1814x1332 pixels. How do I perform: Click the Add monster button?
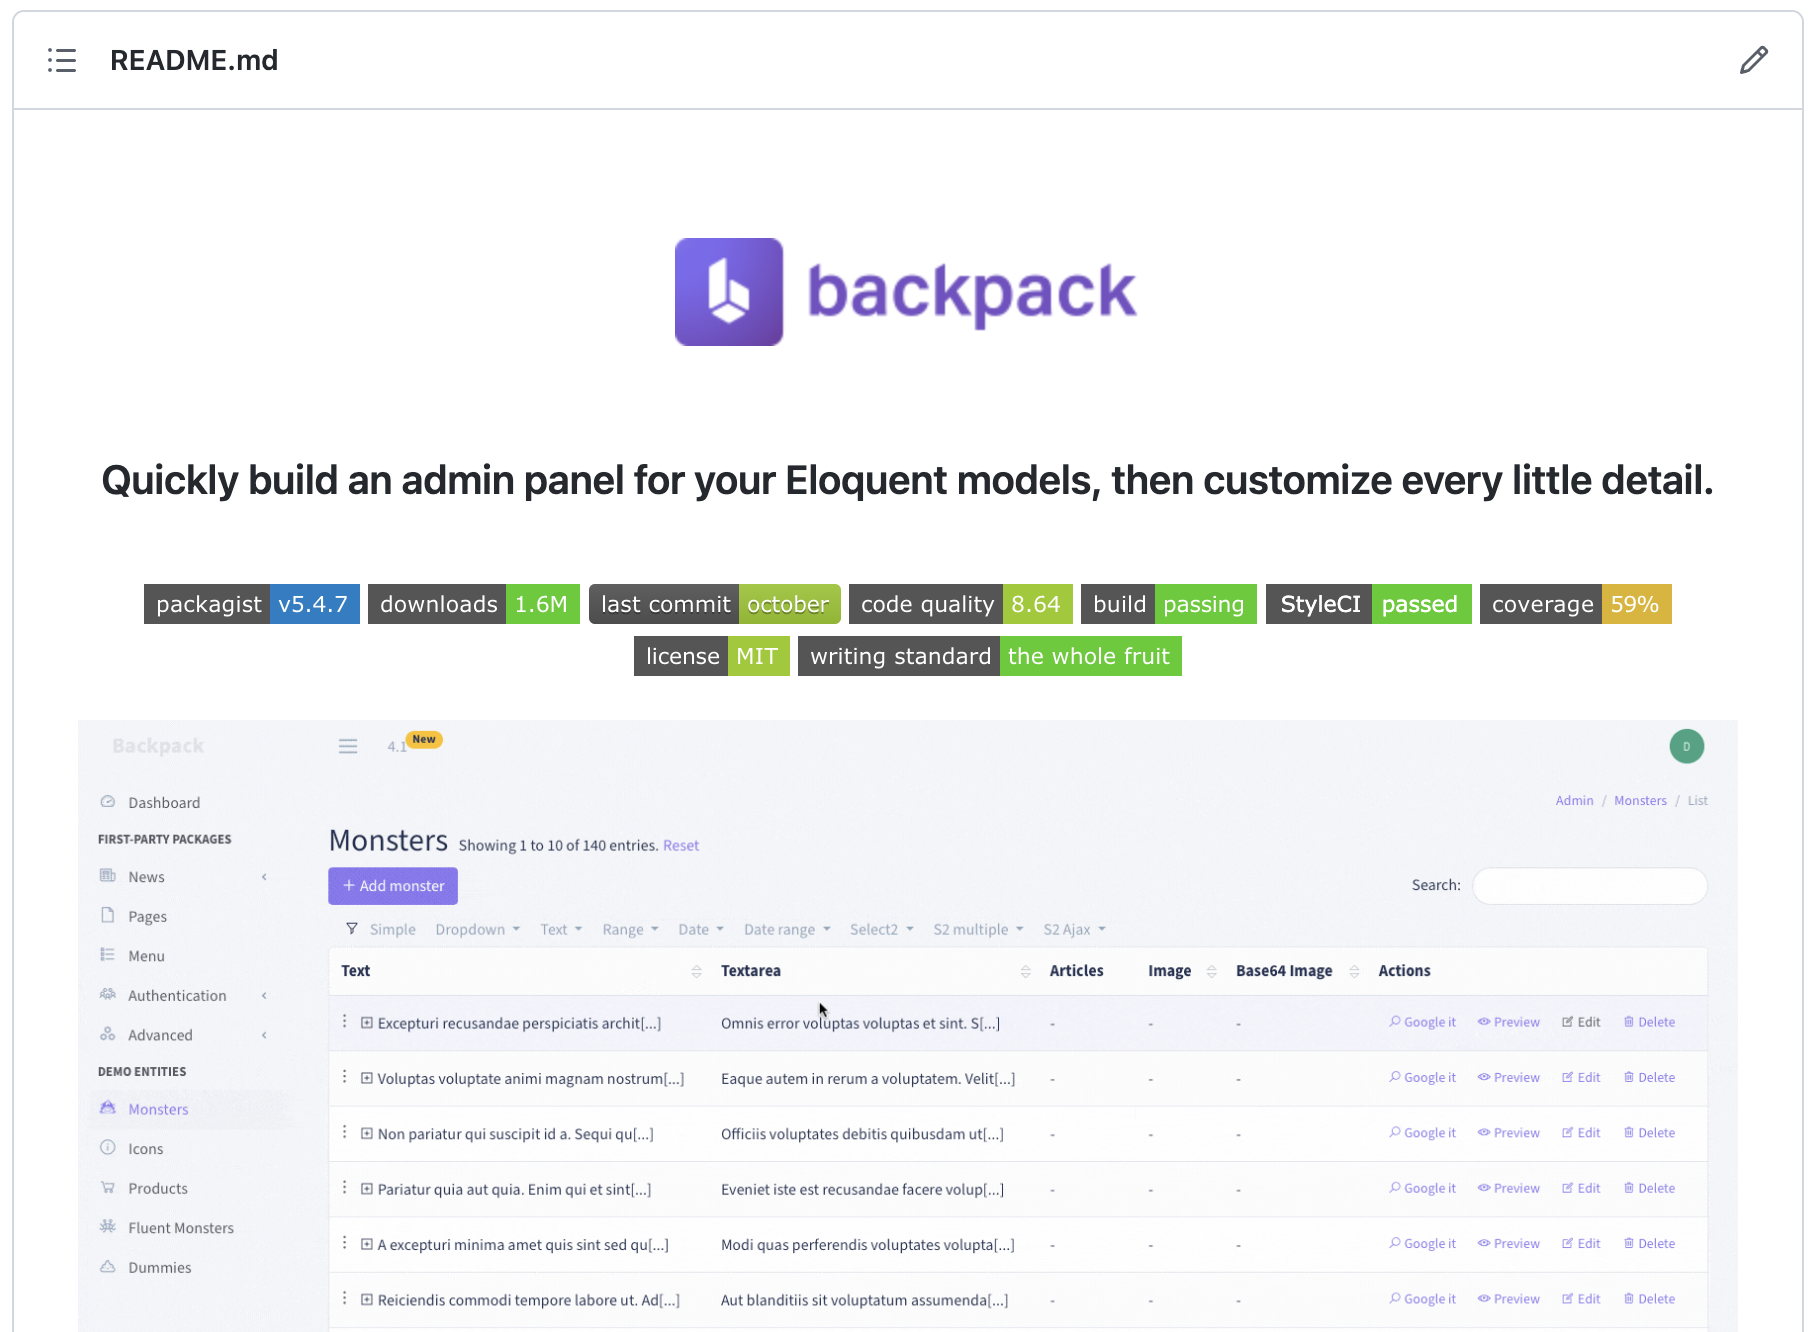392,886
